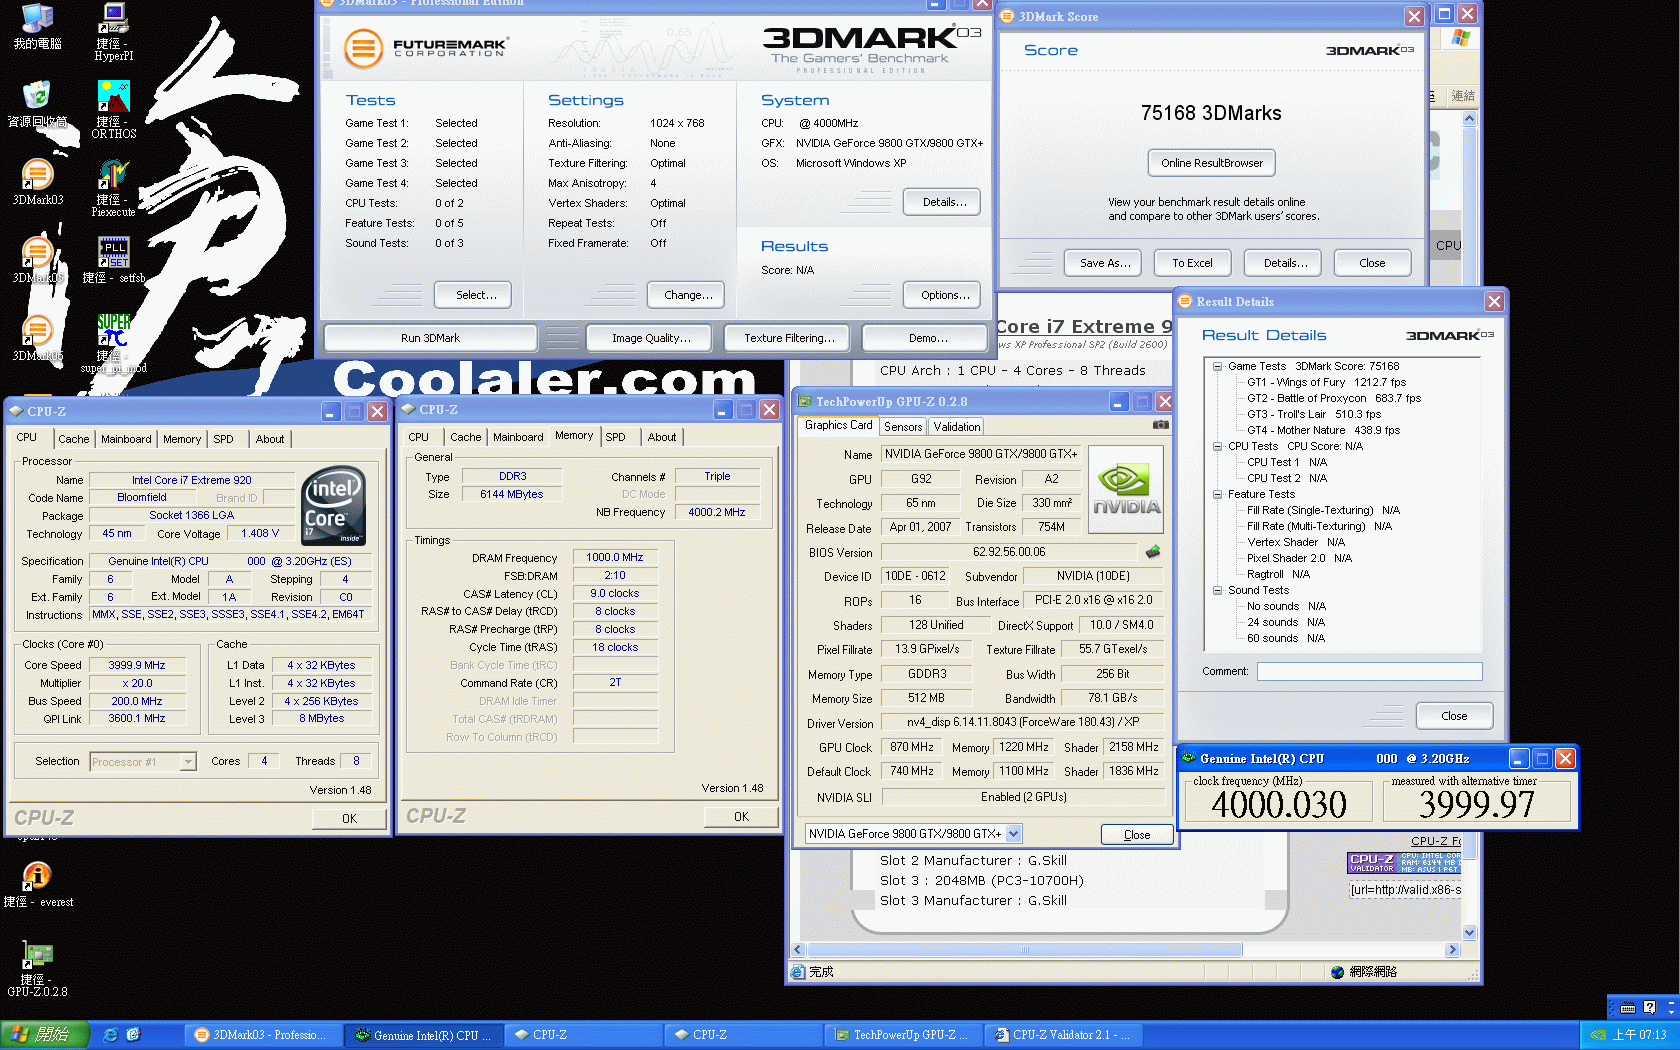Viewport: 1680px width, 1050px height.
Task: Open TechPowerUp GPU-Z taskbar button
Action: (x=903, y=1035)
